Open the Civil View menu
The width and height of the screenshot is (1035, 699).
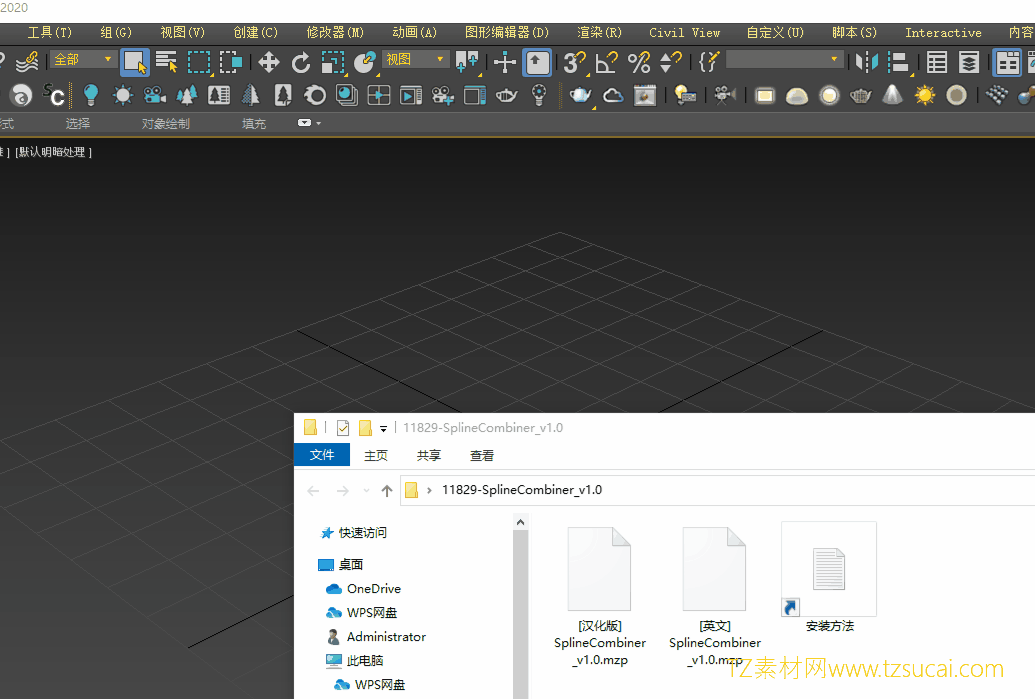point(684,32)
